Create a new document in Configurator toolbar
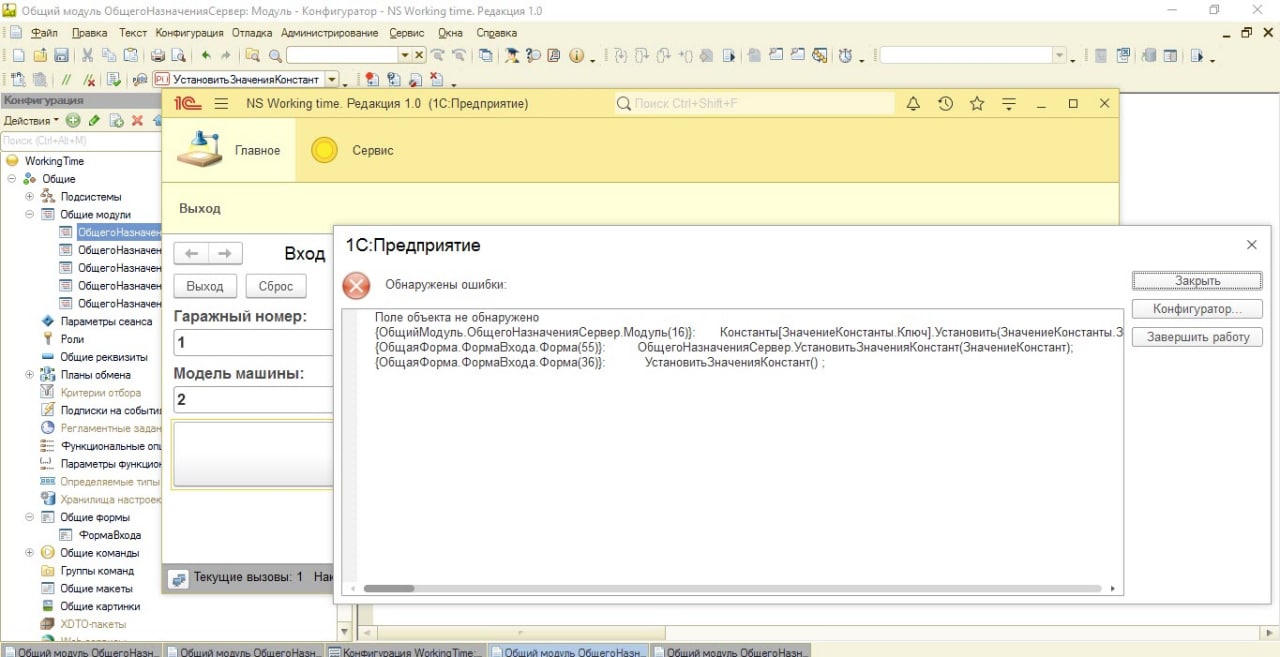 (17, 56)
